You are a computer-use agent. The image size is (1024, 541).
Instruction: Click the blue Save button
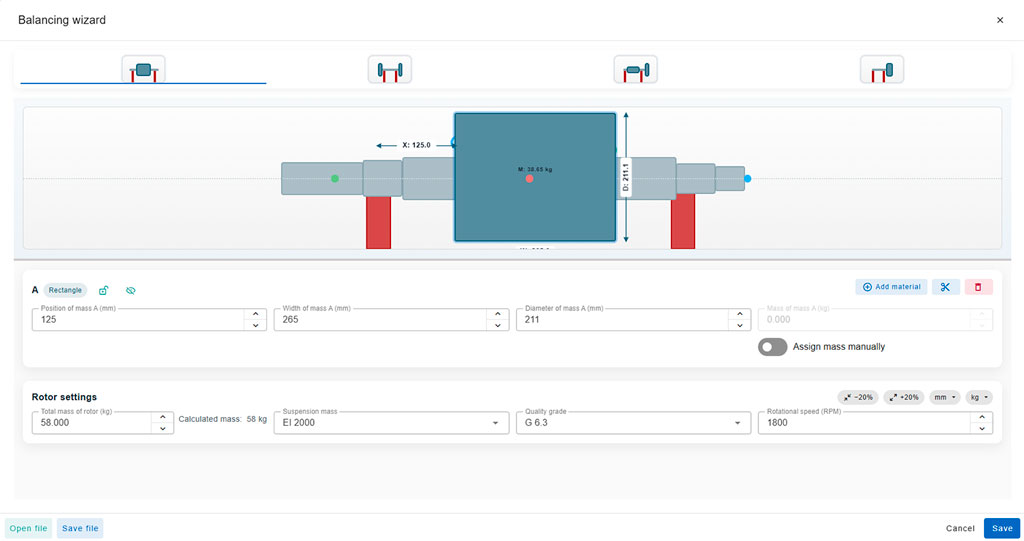pos(1002,528)
